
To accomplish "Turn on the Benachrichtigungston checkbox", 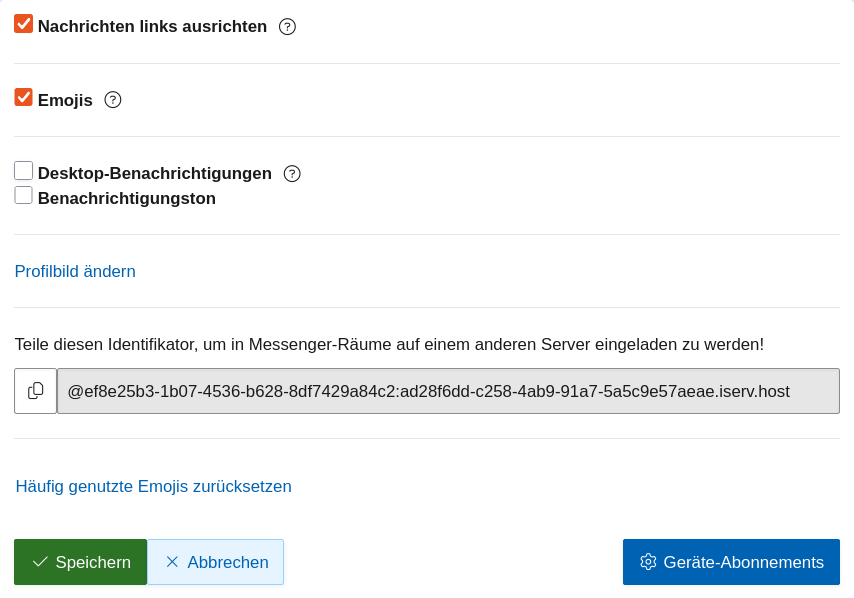I will (24, 196).
